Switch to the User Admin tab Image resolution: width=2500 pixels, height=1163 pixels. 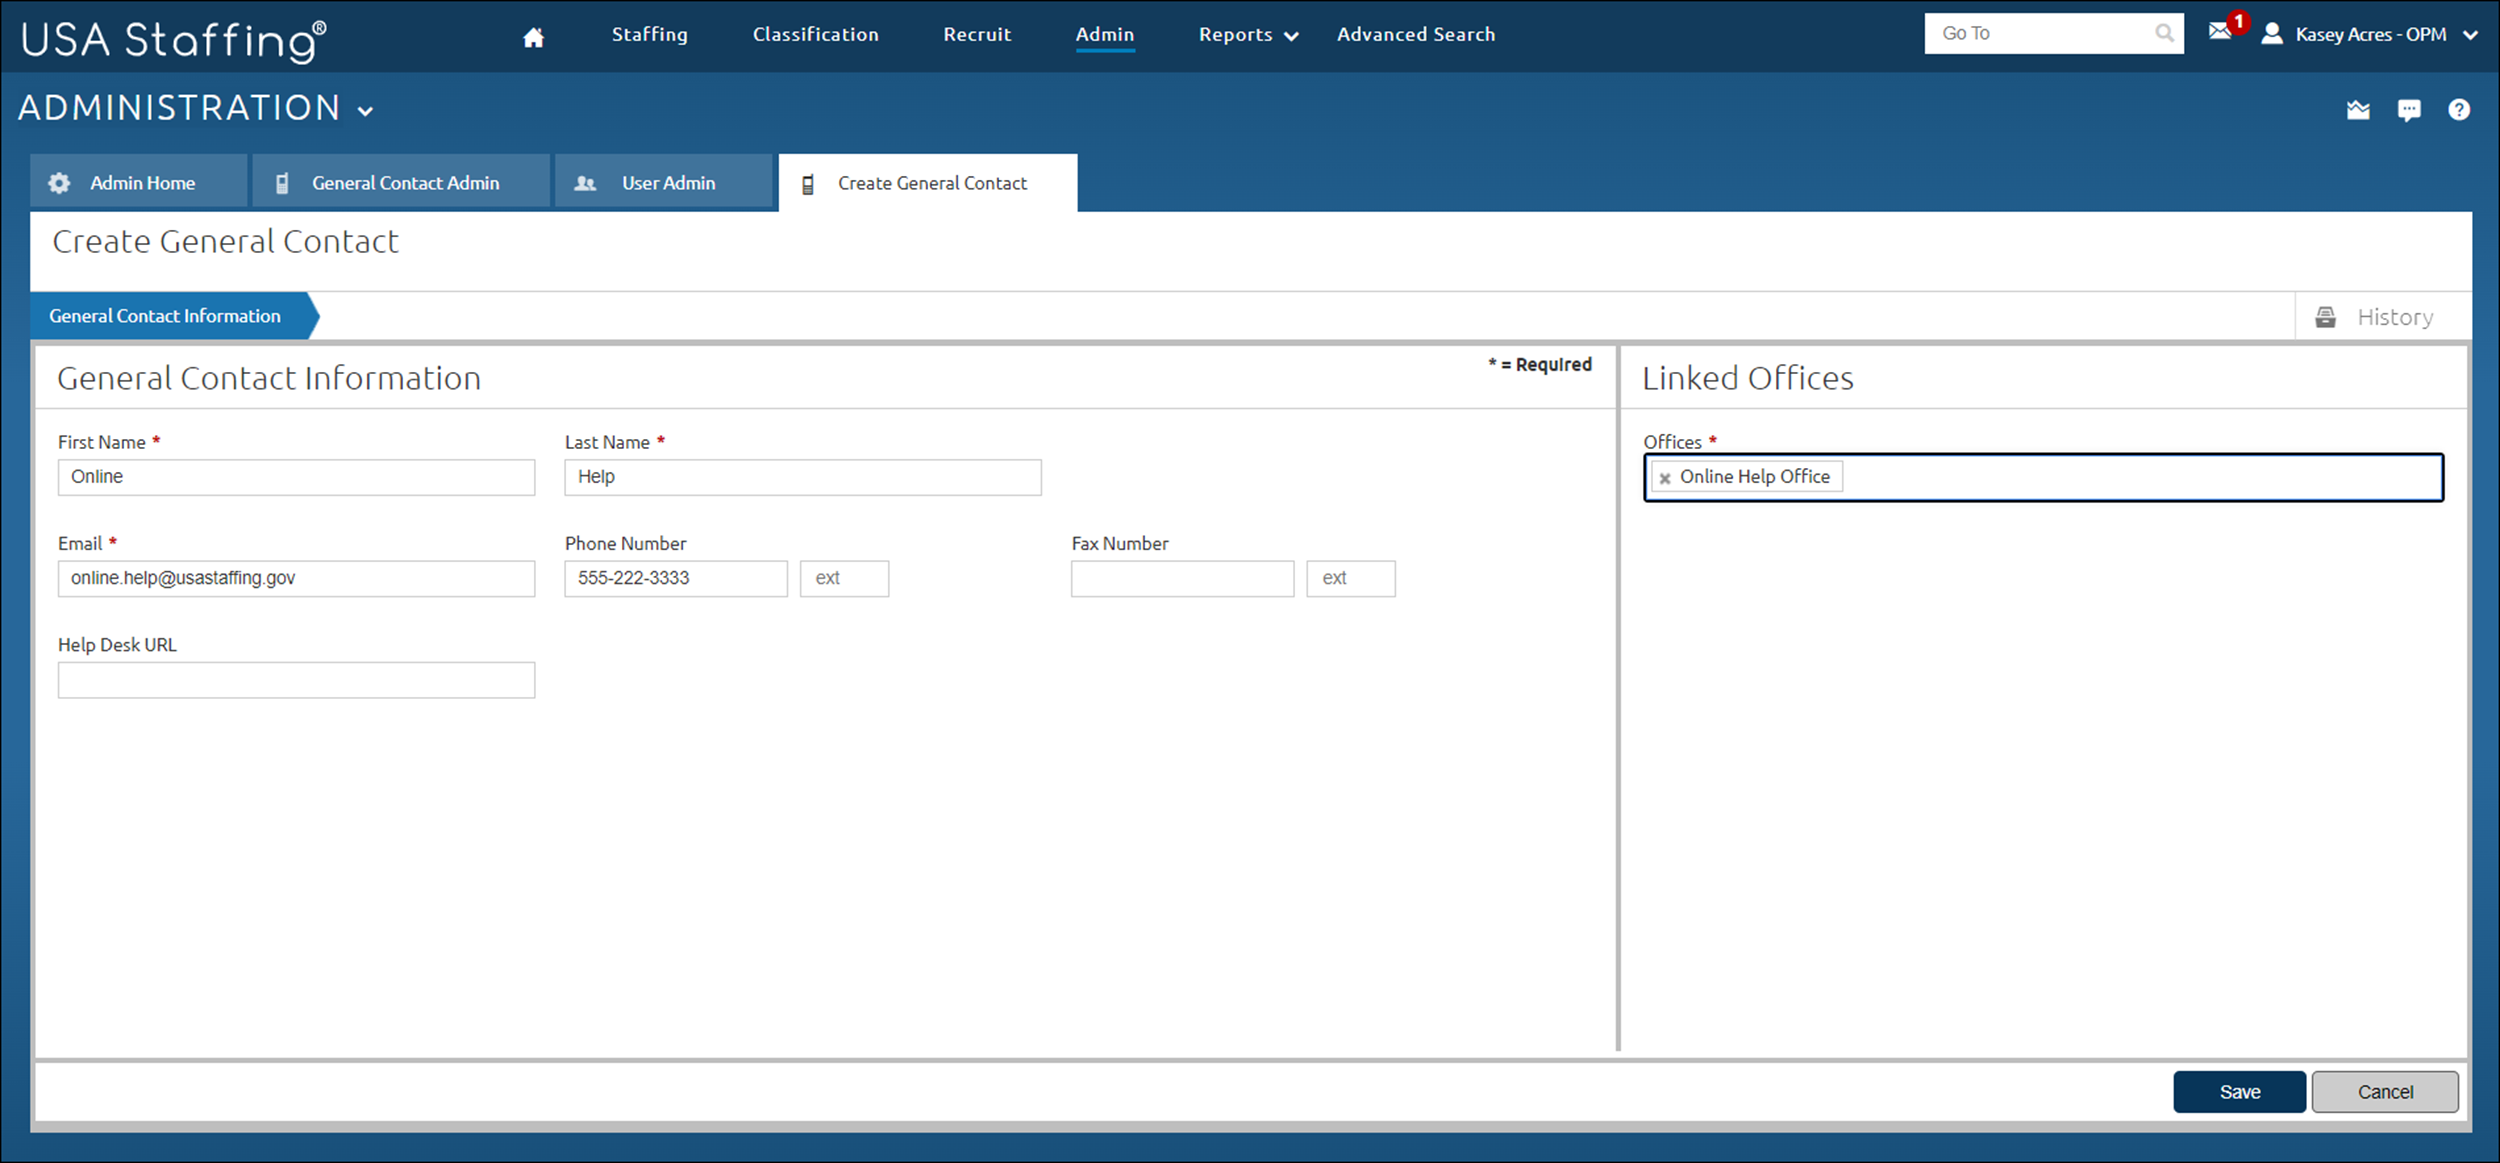(x=668, y=182)
